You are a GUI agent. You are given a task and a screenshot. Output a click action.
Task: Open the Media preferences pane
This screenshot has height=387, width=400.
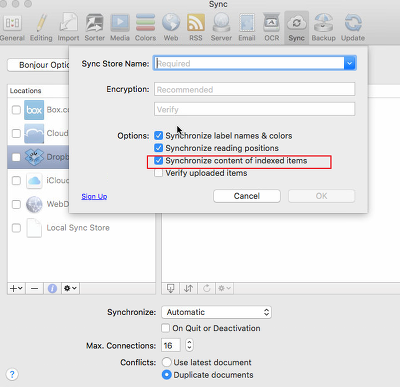(x=120, y=28)
